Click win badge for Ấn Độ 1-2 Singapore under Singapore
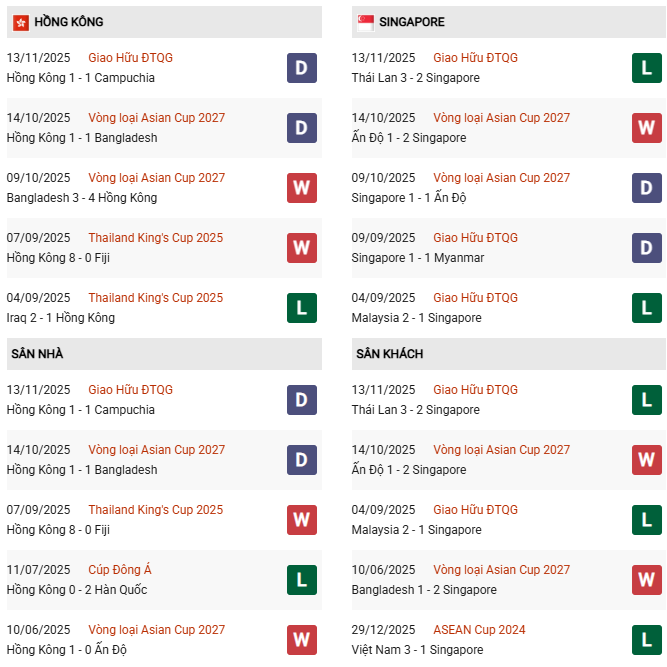The width and height of the screenshot is (667, 667). (x=646, y=128)
